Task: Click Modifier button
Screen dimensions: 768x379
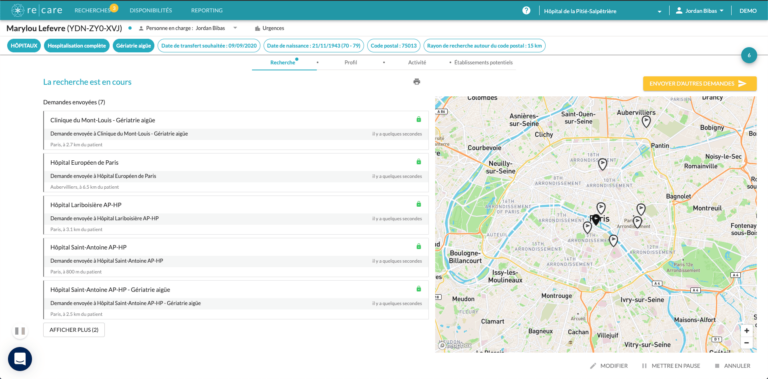Action: pos(609,366)
